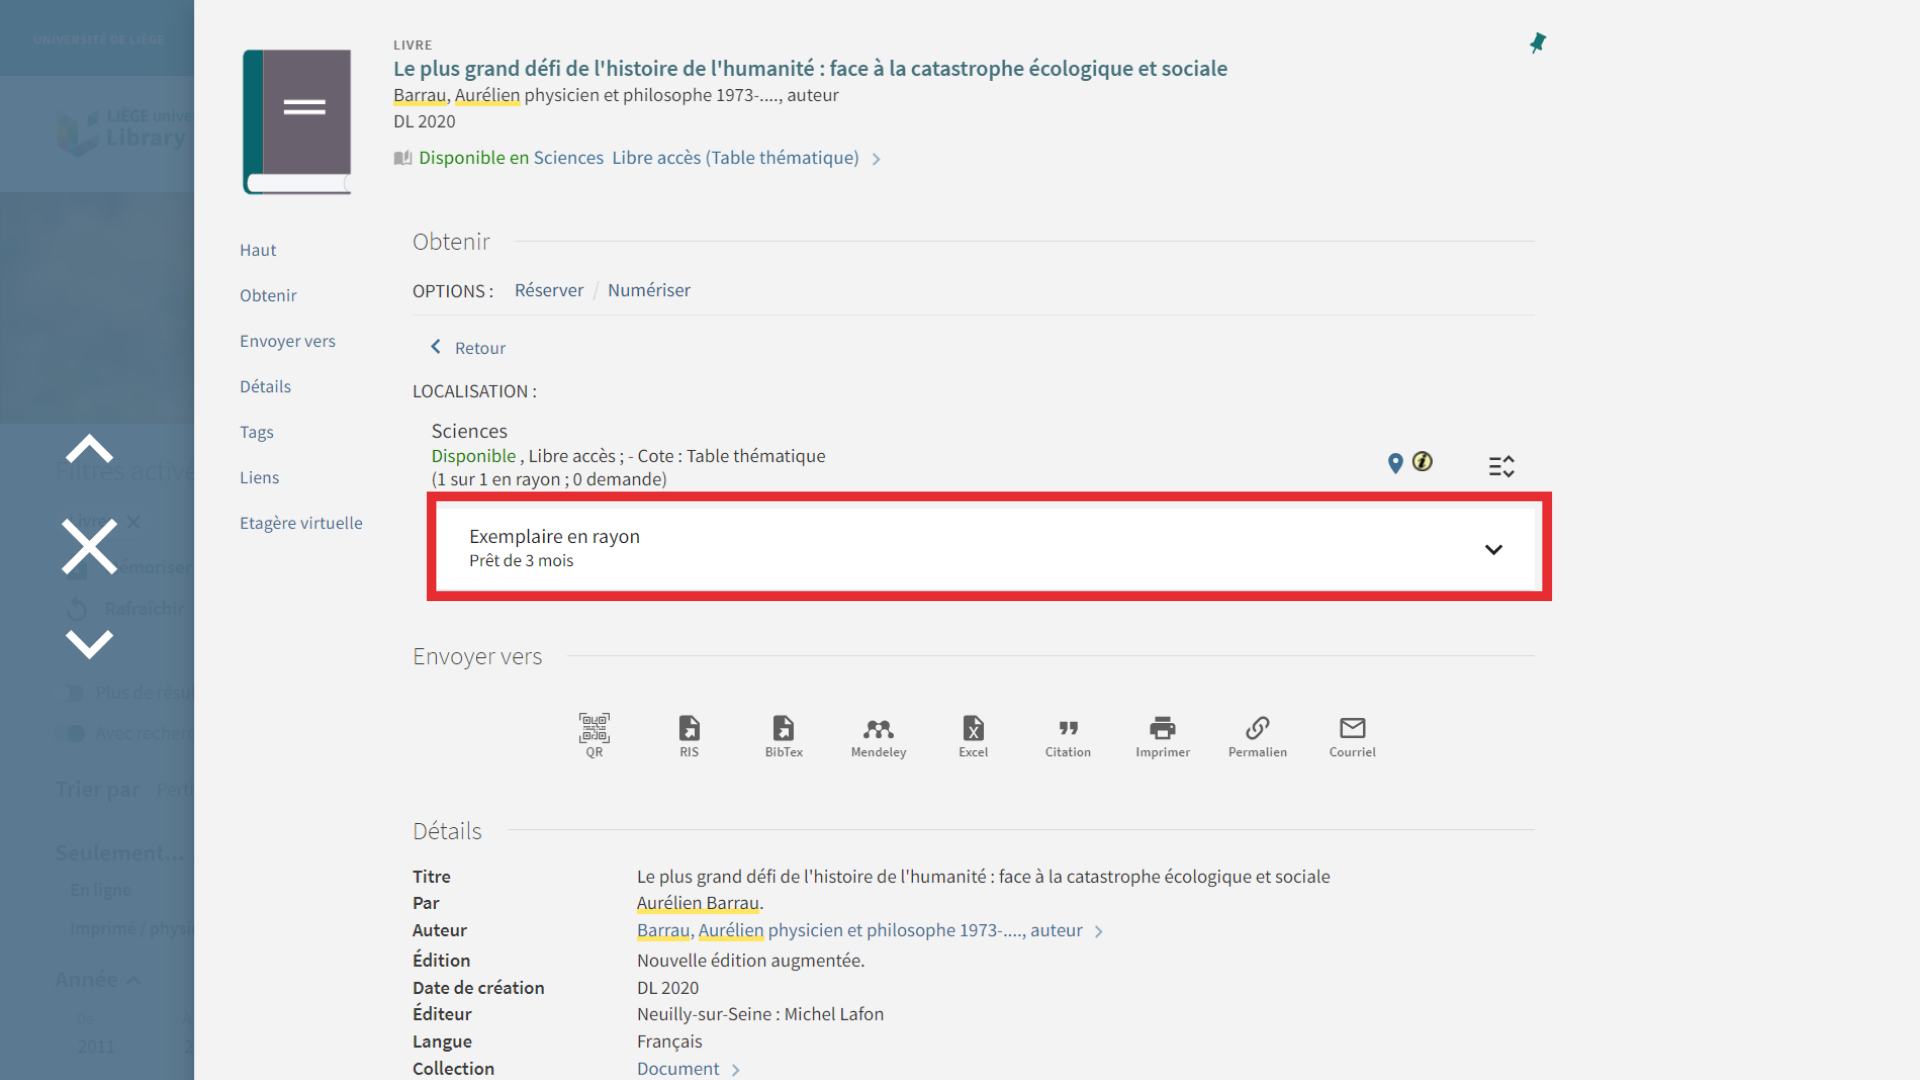Open the map locator pin icon
Image resolution: width=1920 pixels, height=1080 pixels.
click(1395, 463)
